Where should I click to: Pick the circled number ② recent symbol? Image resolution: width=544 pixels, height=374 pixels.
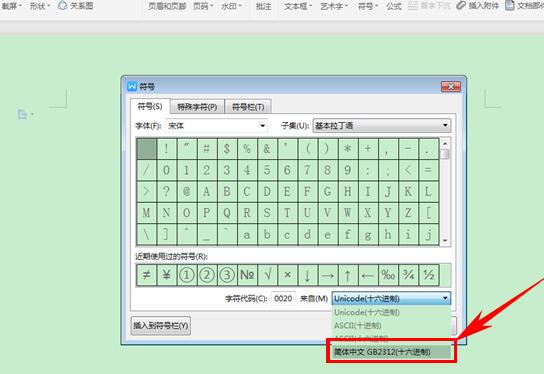pyautogui.click(x=207, y=275)
